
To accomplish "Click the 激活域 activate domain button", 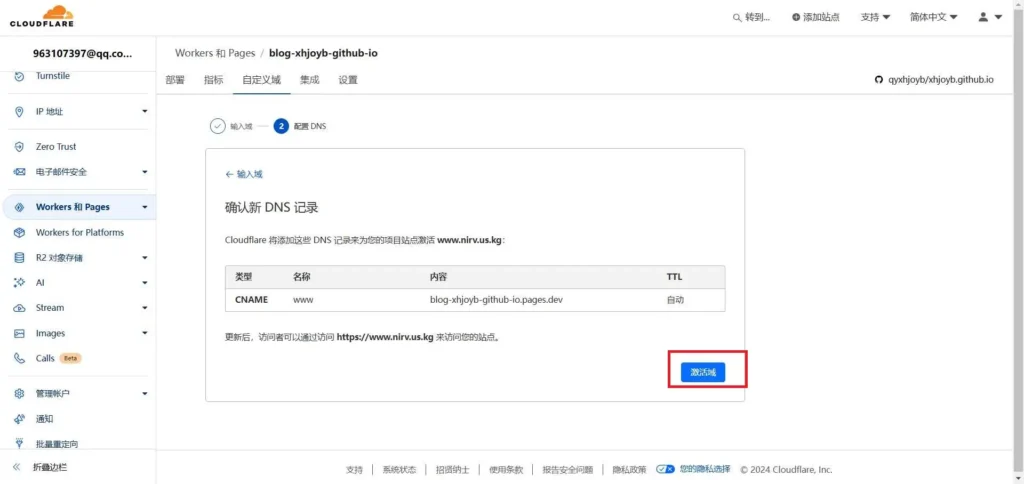I will click(x=703, y=372).
